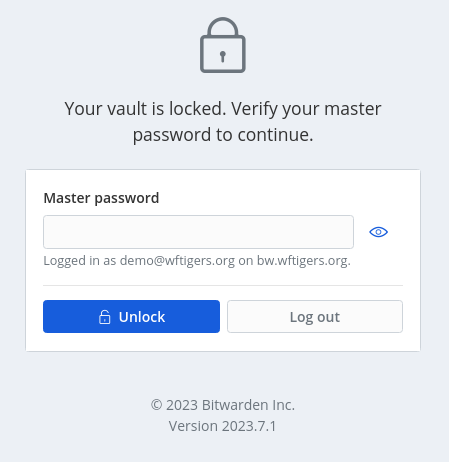
Task: Click the "© 2023 Bitwarden Inc." footer text
Action: pyautogui.click(x=223, y=405)
